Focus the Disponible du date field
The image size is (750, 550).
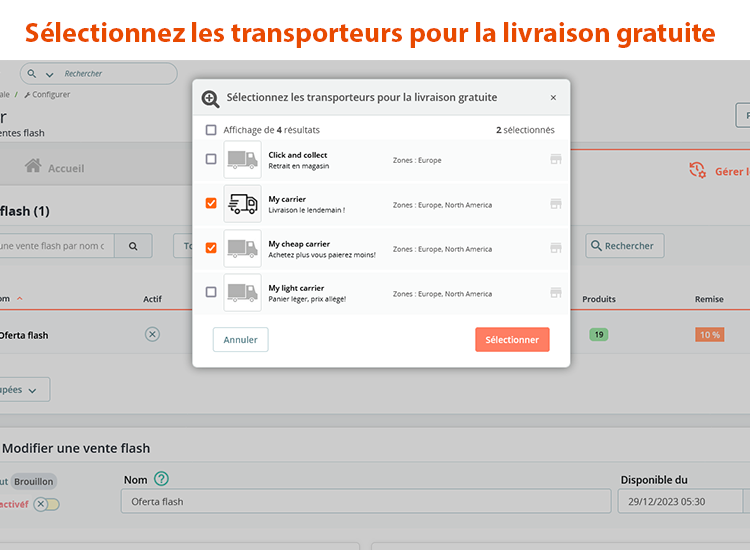pos(680,501)
